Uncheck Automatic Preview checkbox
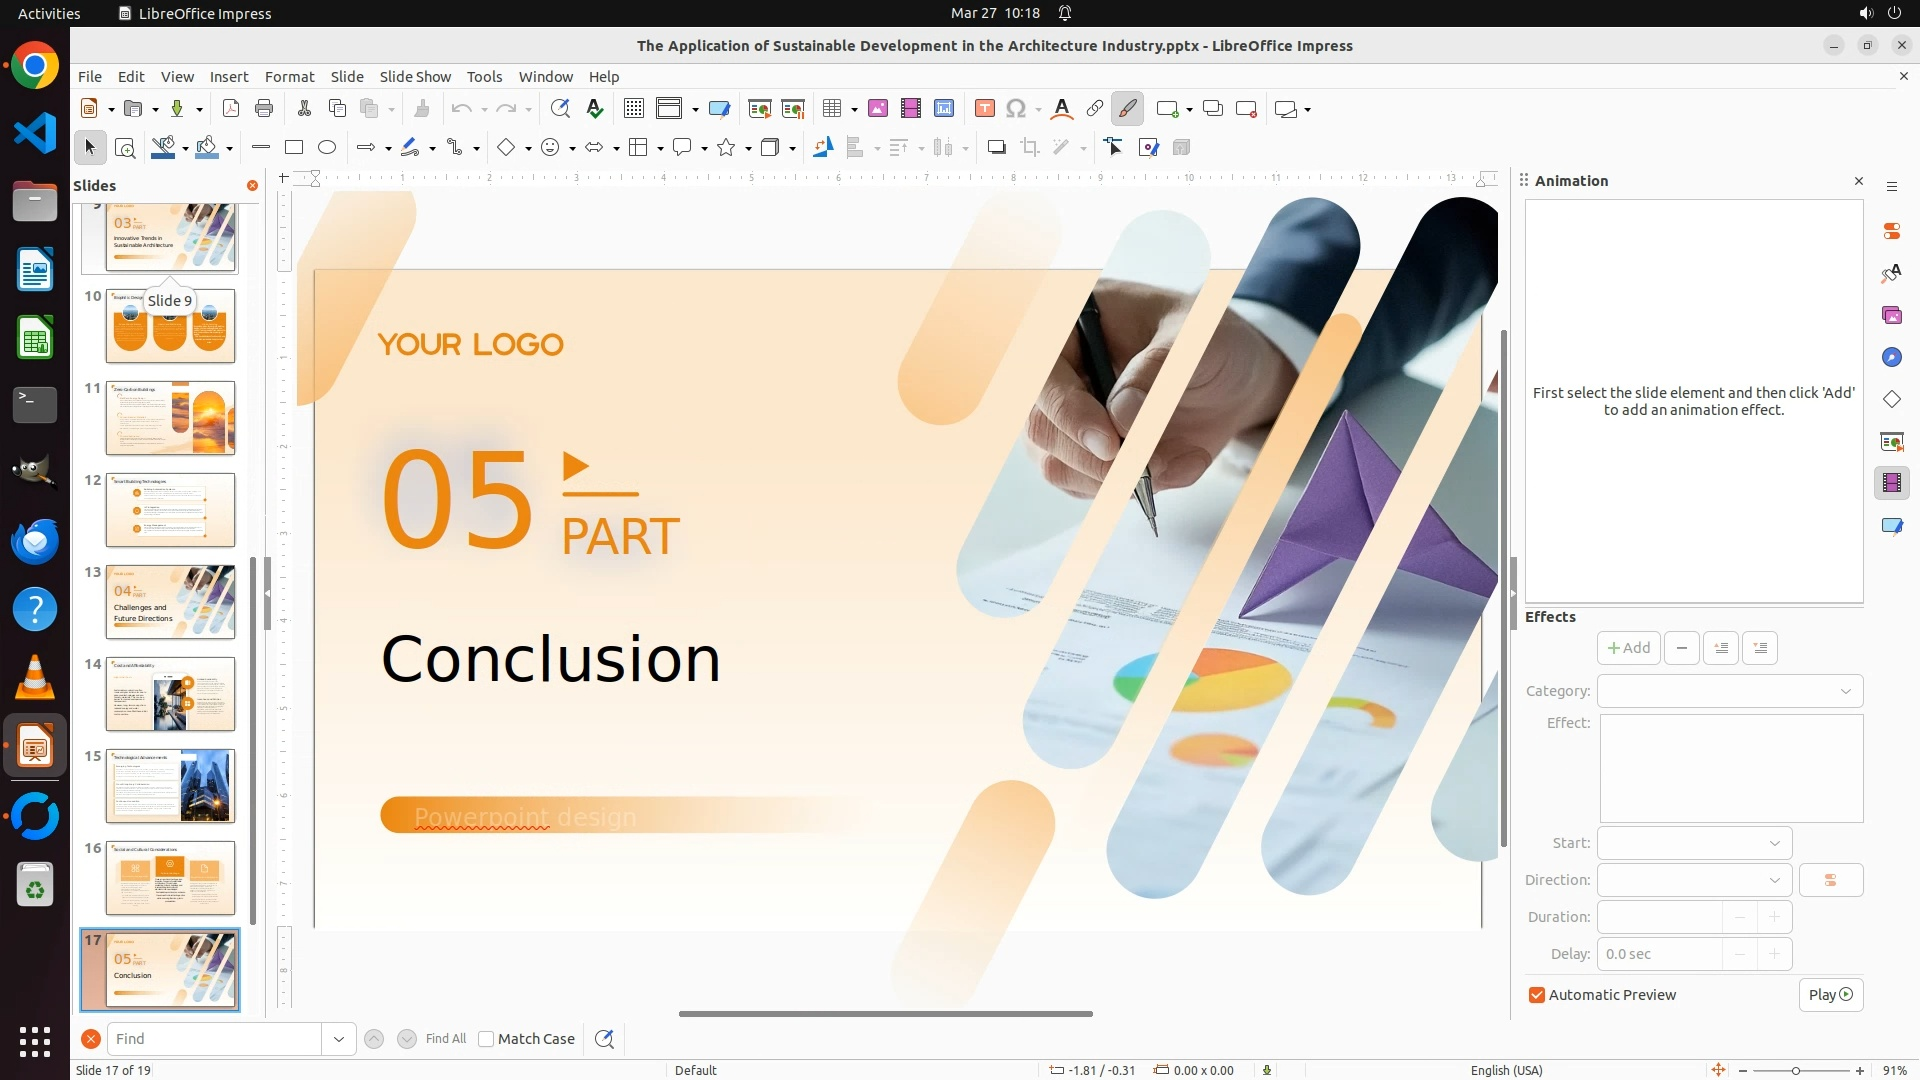Viewport: 1920px width, 1080px height. (1537, 995)
